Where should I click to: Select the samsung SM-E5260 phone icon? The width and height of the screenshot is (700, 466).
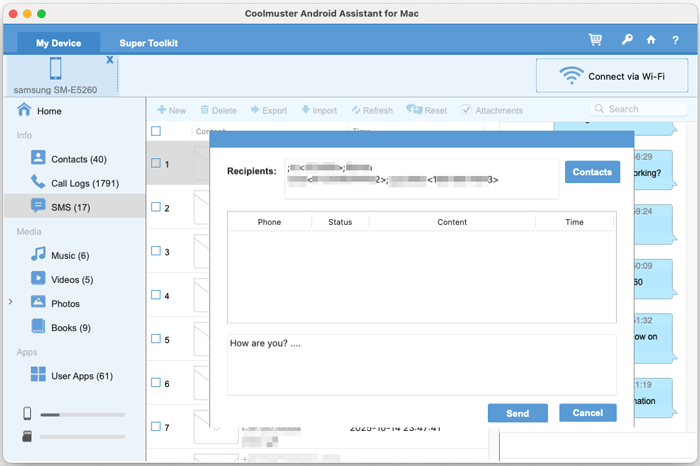[x=56, y=68]
